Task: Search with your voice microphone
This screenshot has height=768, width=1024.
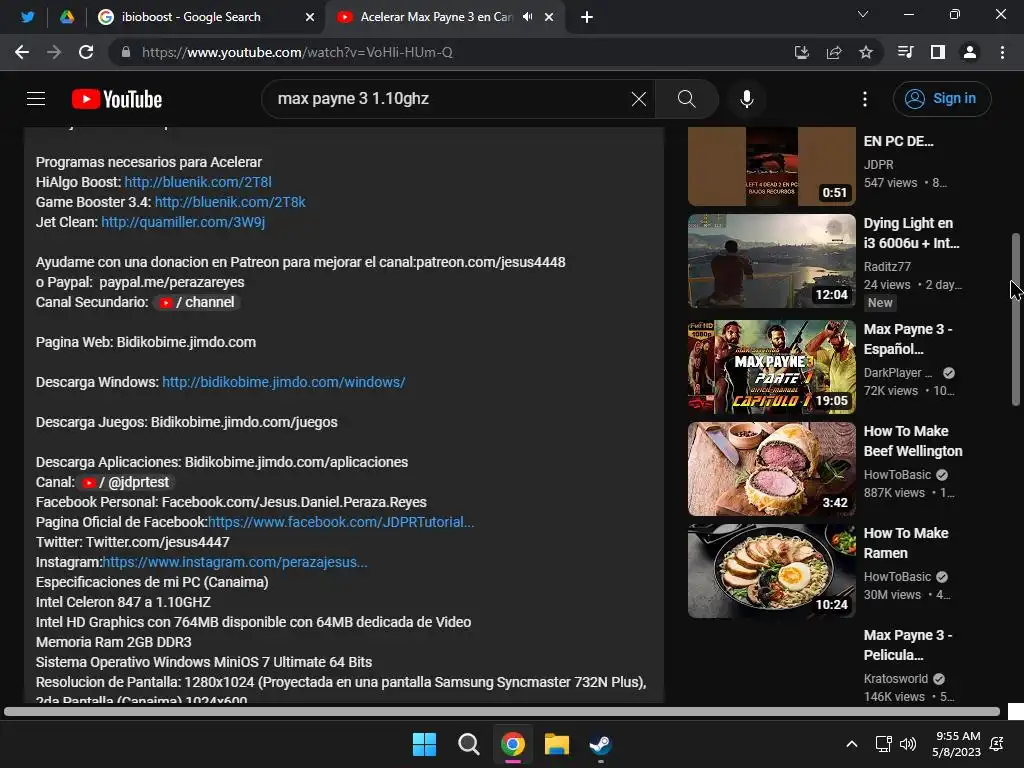Action: point(746,99)
